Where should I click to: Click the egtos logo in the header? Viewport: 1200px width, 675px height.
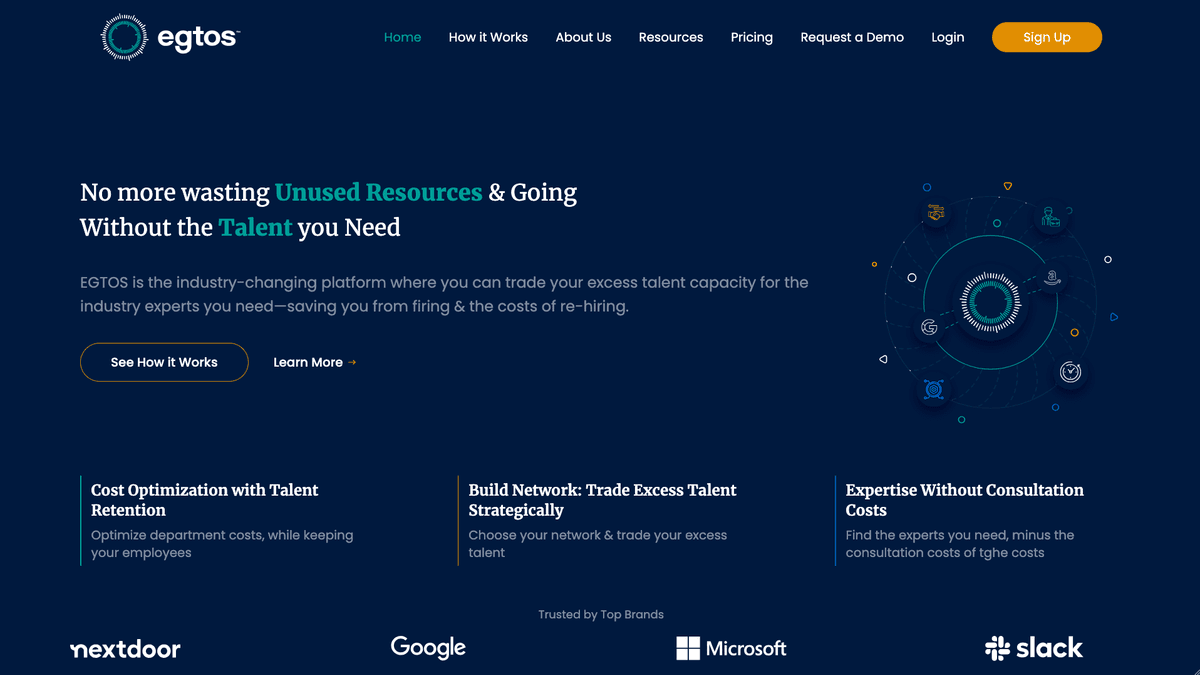coord(170,38)
